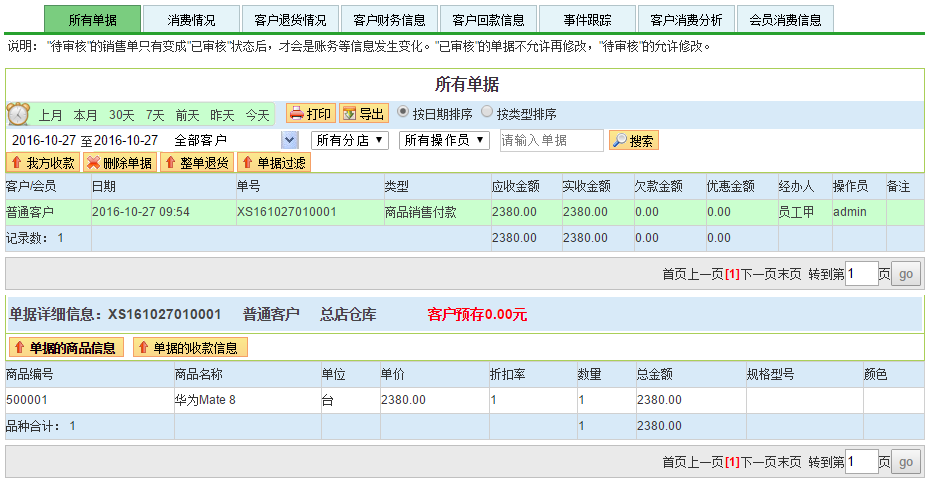
Task: Click the 请输入单据 search input field
Action: click(x=551, y=140)
